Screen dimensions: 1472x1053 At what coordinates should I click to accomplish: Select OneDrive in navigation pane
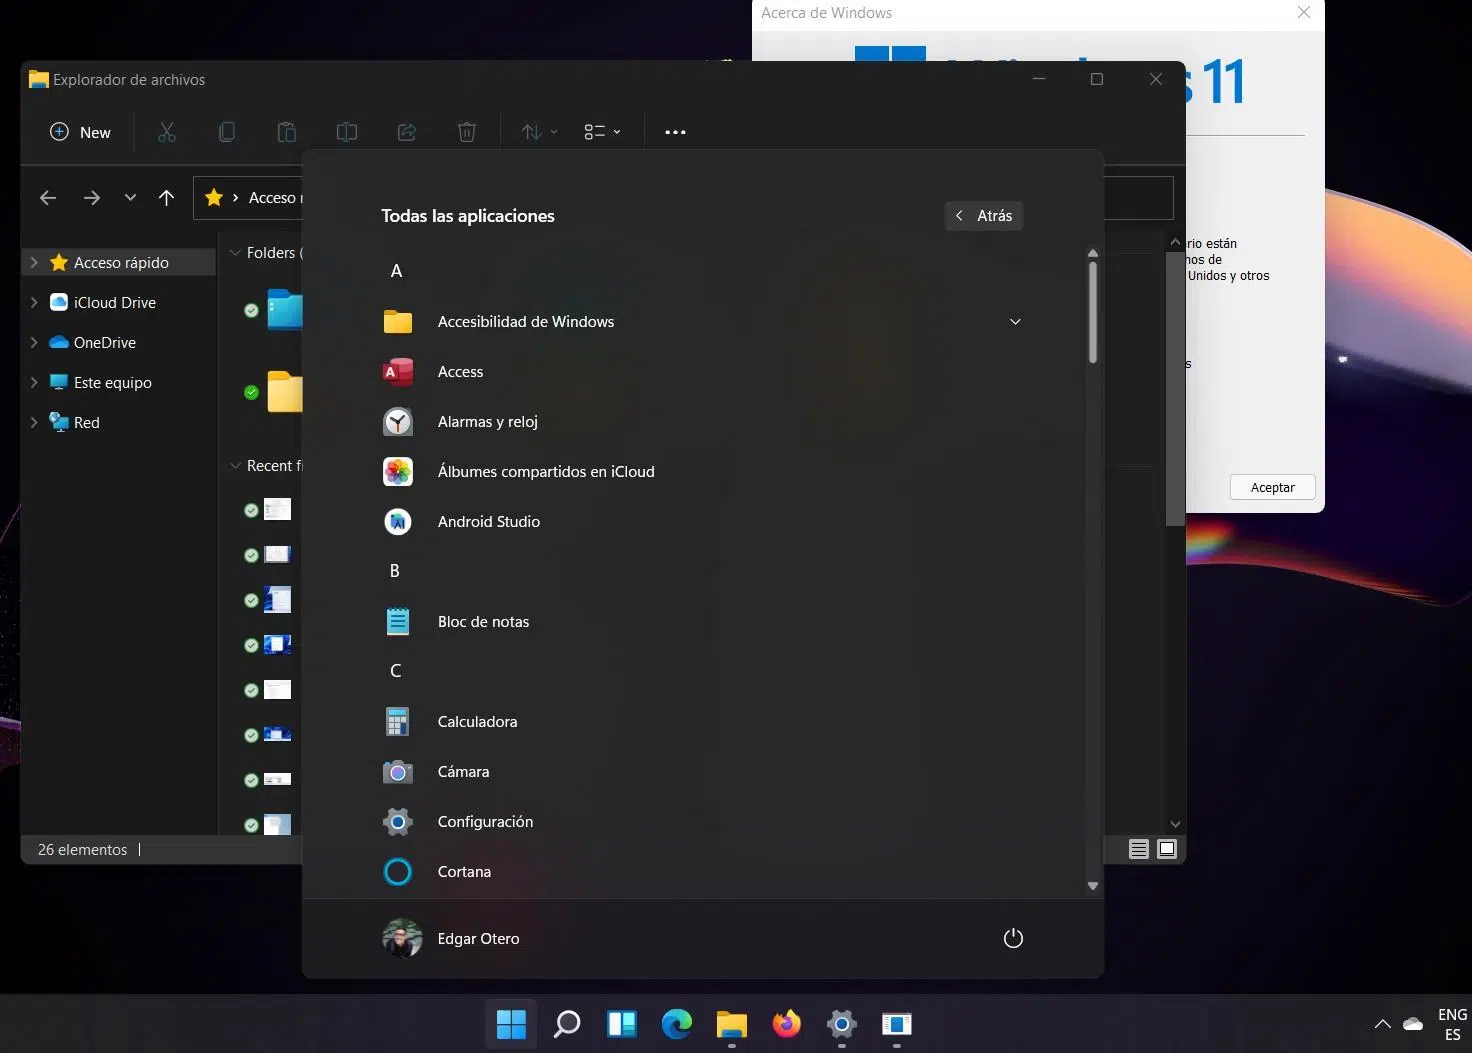coord(104,342)
